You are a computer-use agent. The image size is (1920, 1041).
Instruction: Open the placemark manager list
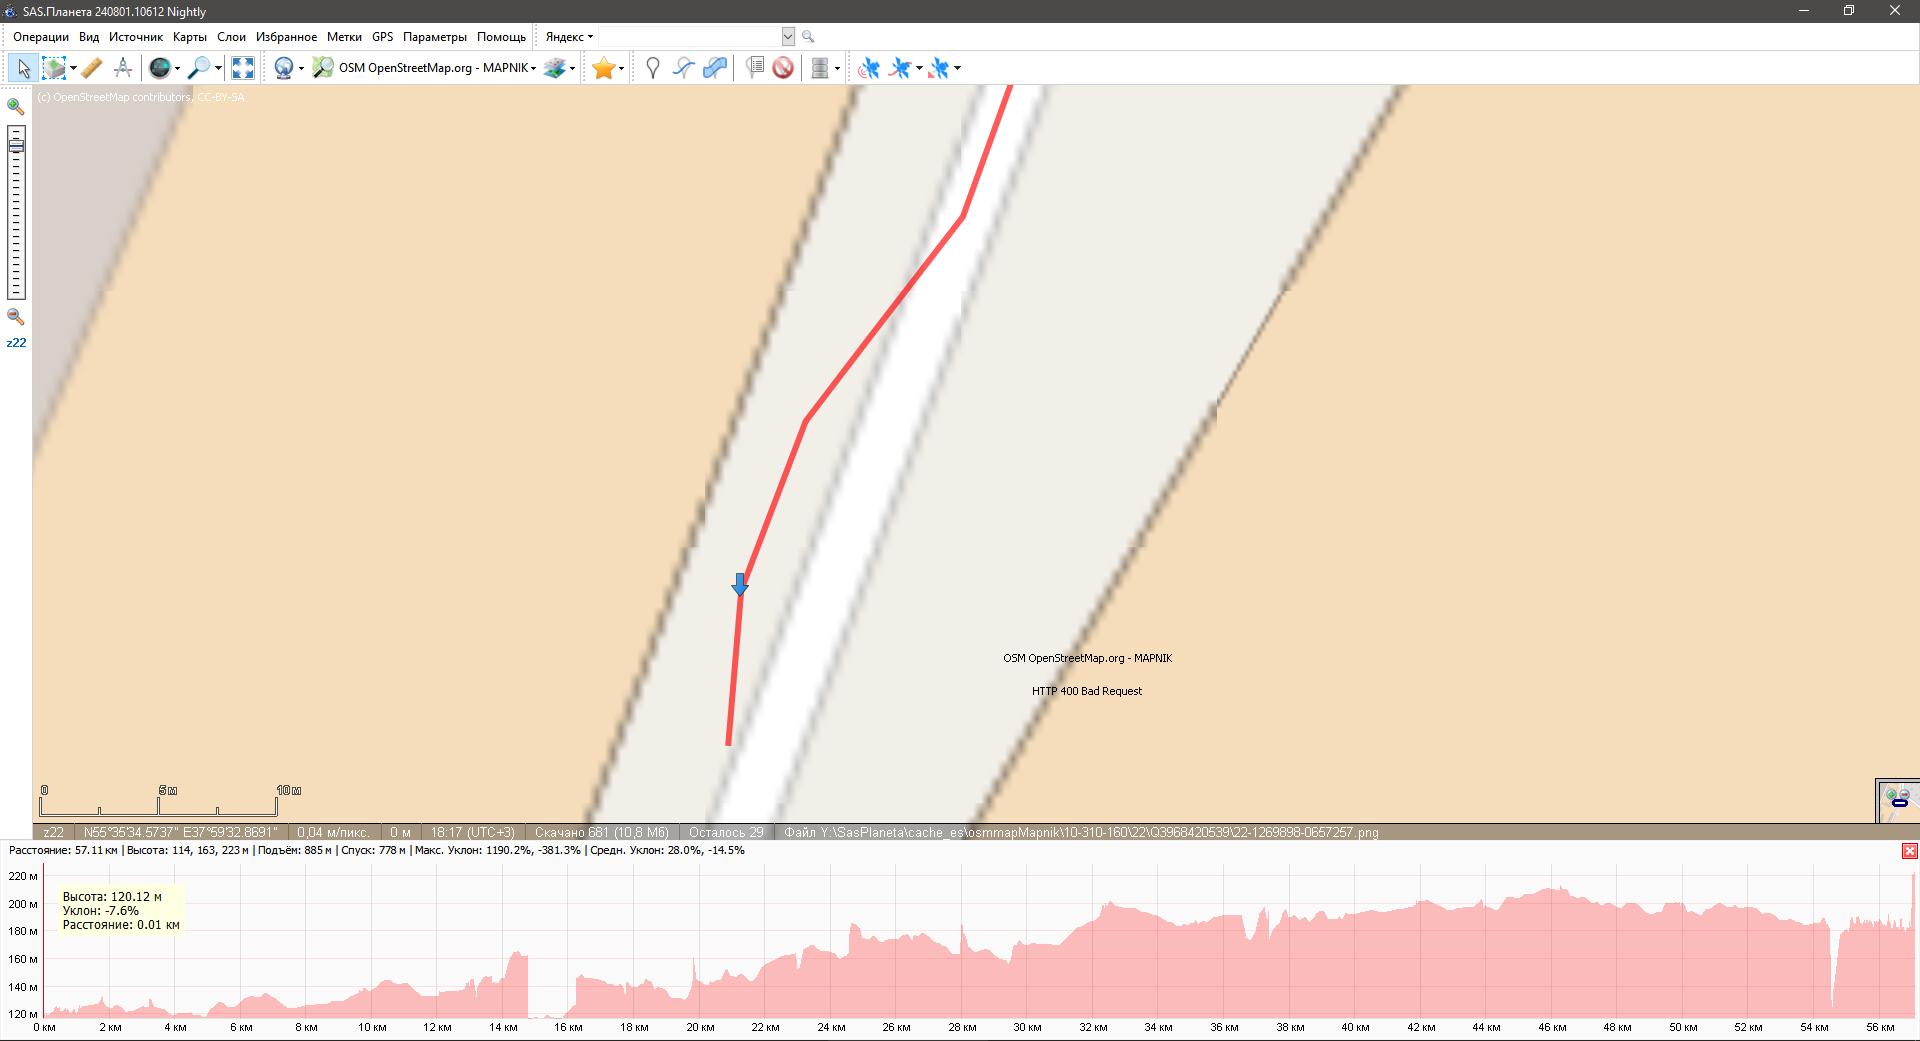(x=756, y=68)
